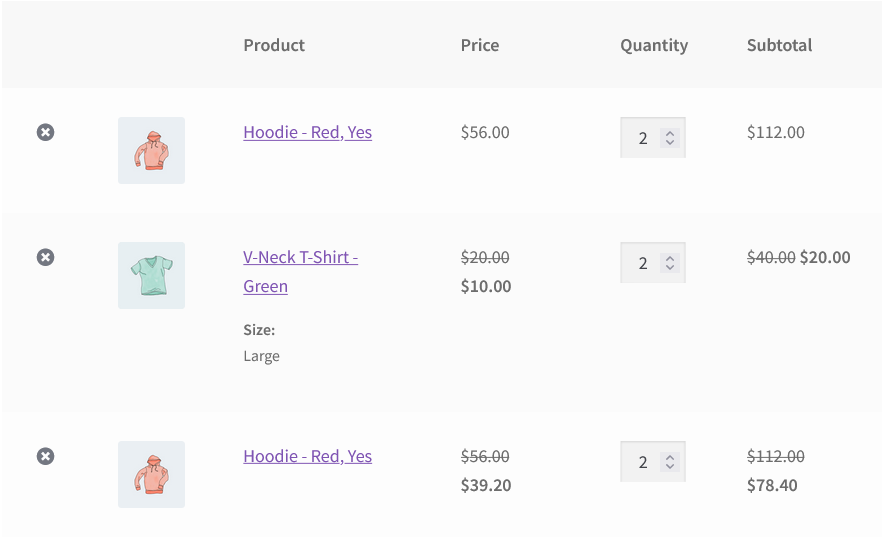Open the green V-Neck T-Shirt thumbnail
Viewport: 887px width, 547px height.
click(151, 275)
